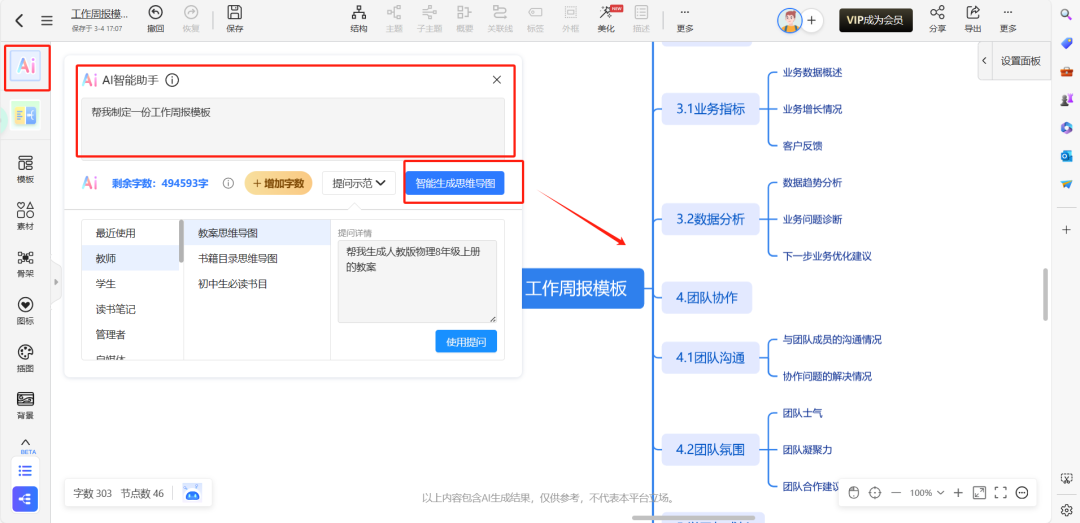Open the 导出 export option

(973, 19)
